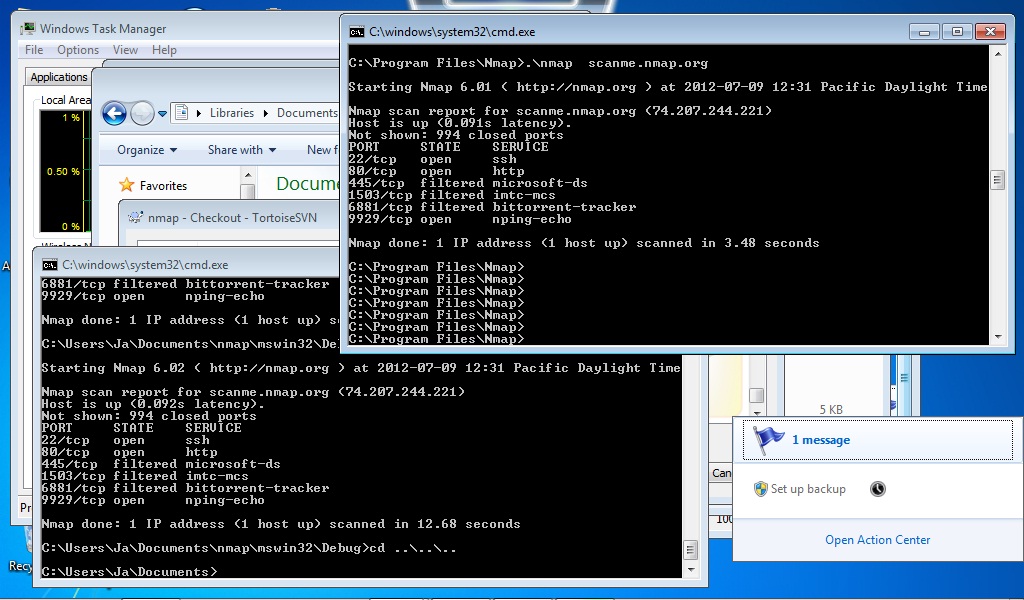Click the Forward arrow in the Explorer window
The image size is (1024, 600).
pos(142,113)
